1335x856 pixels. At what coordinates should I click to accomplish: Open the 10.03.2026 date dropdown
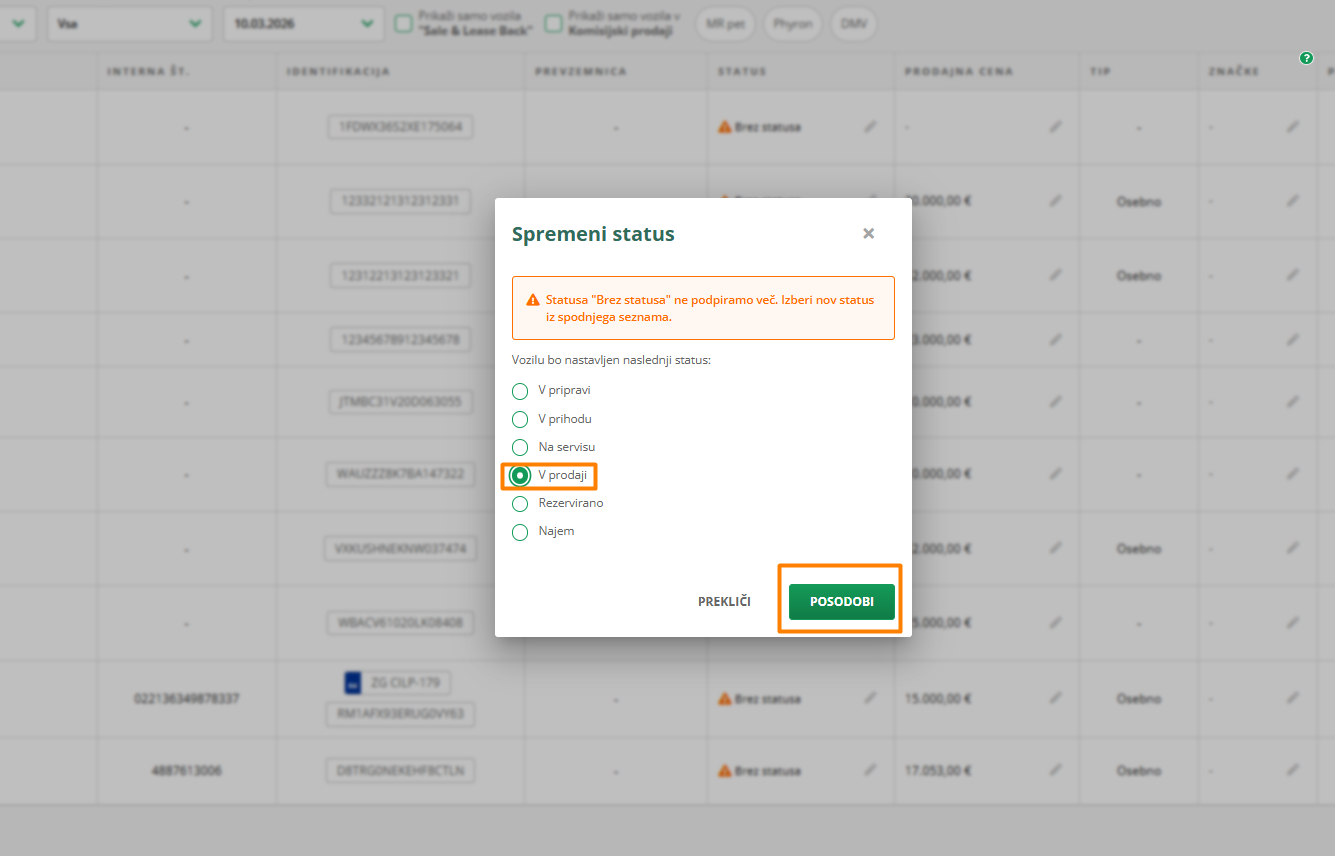[x=304, y=23]
